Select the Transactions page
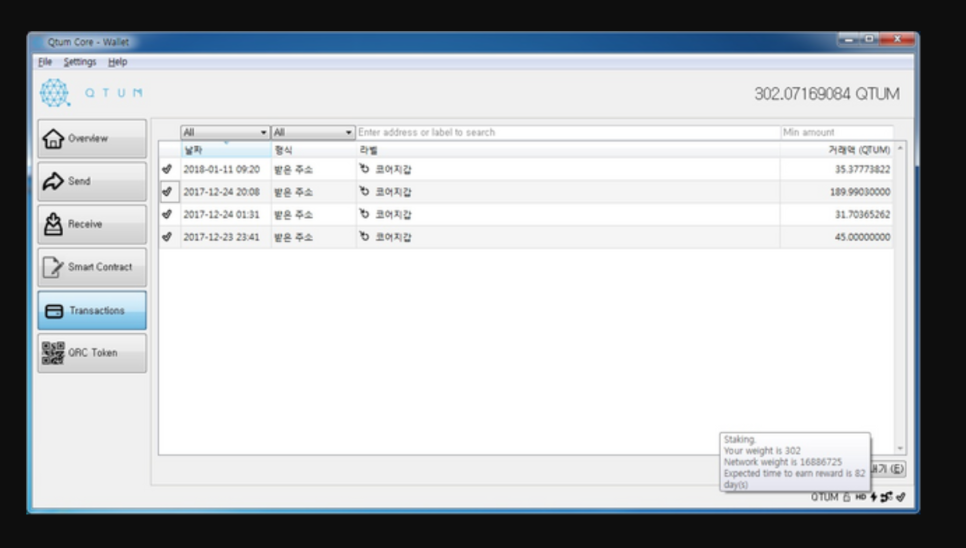966x548 pixels. point(92,310)
